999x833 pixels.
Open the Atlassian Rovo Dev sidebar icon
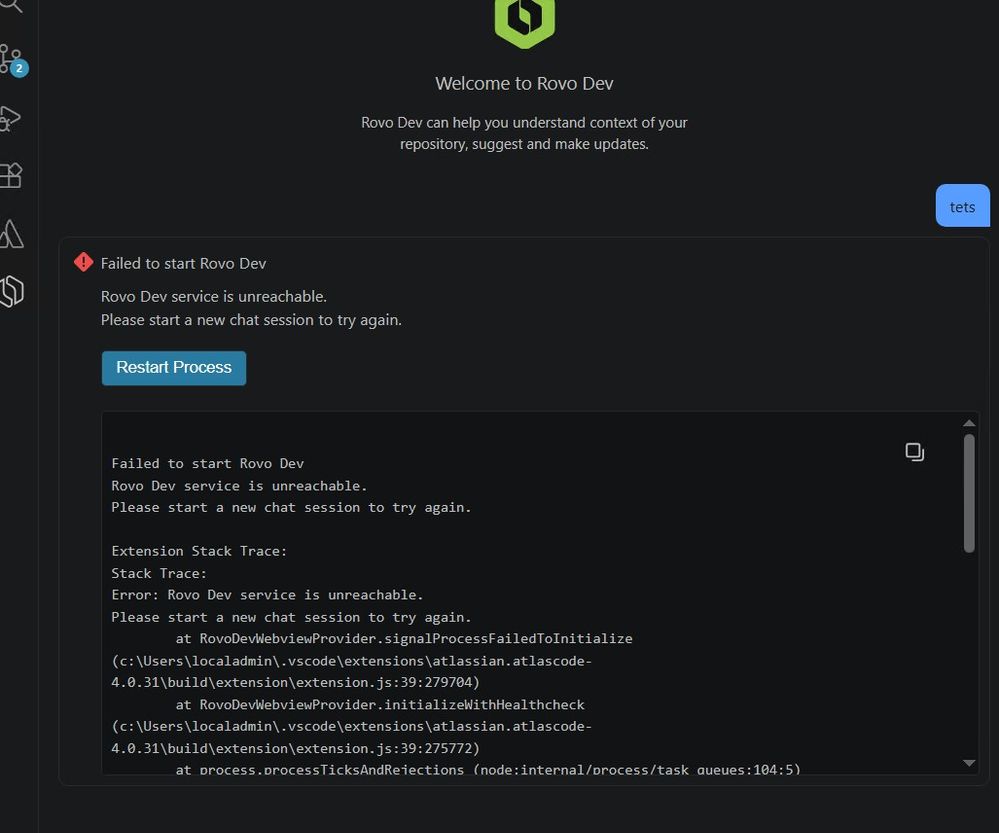click(x=11, y=291)
